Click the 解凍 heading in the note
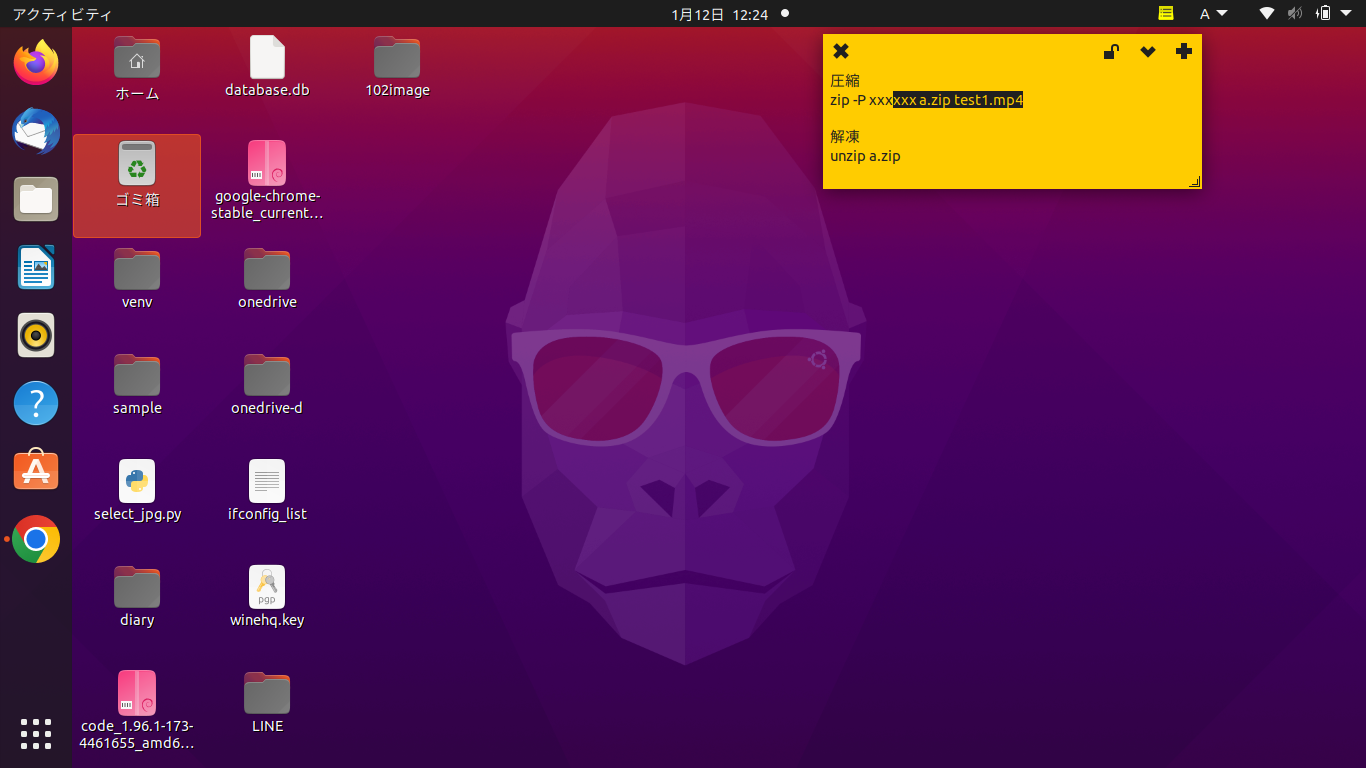 click(845, 137)
